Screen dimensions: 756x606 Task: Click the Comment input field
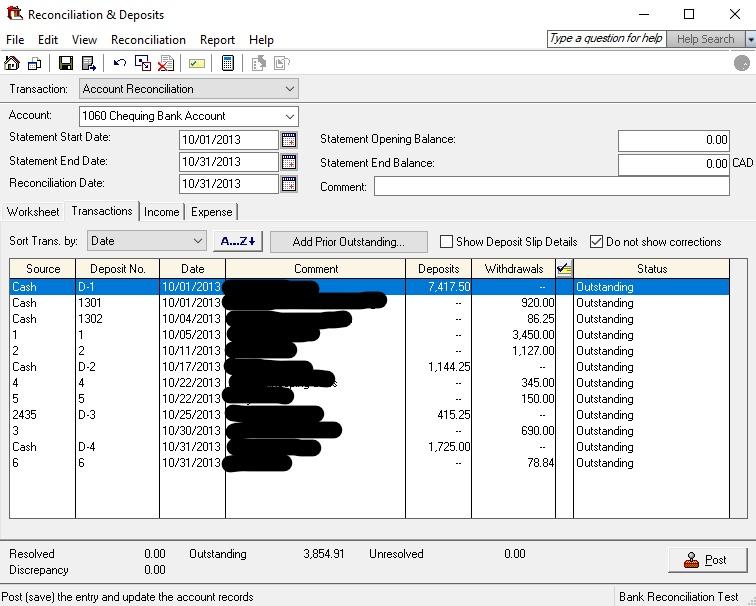(x=552, y=186)
